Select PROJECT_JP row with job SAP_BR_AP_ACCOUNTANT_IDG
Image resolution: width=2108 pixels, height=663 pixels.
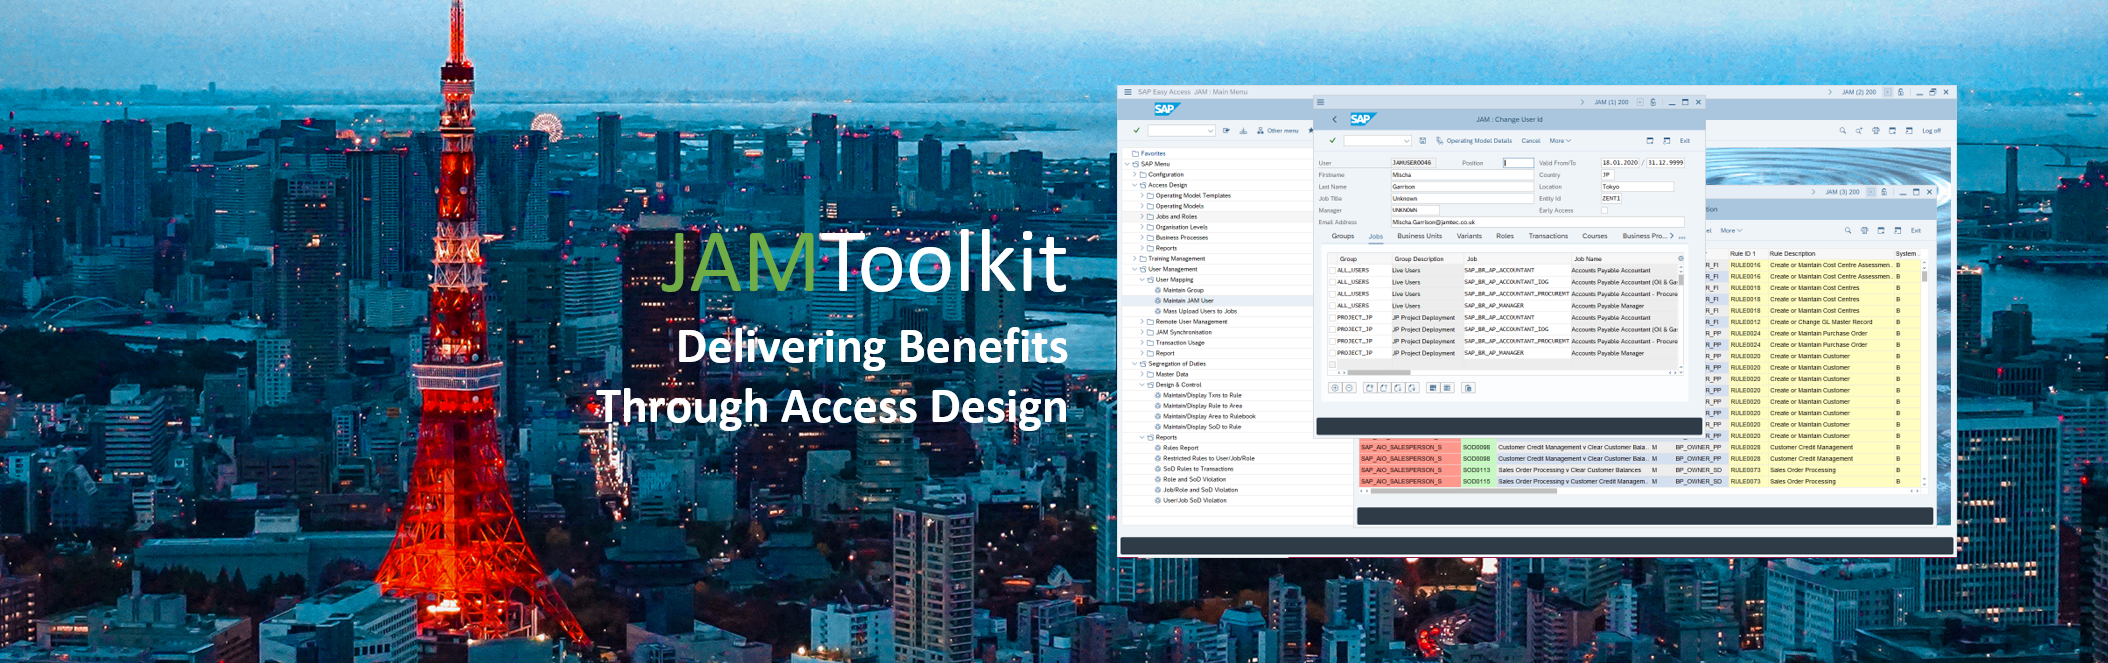click(x=1332, y=329)
